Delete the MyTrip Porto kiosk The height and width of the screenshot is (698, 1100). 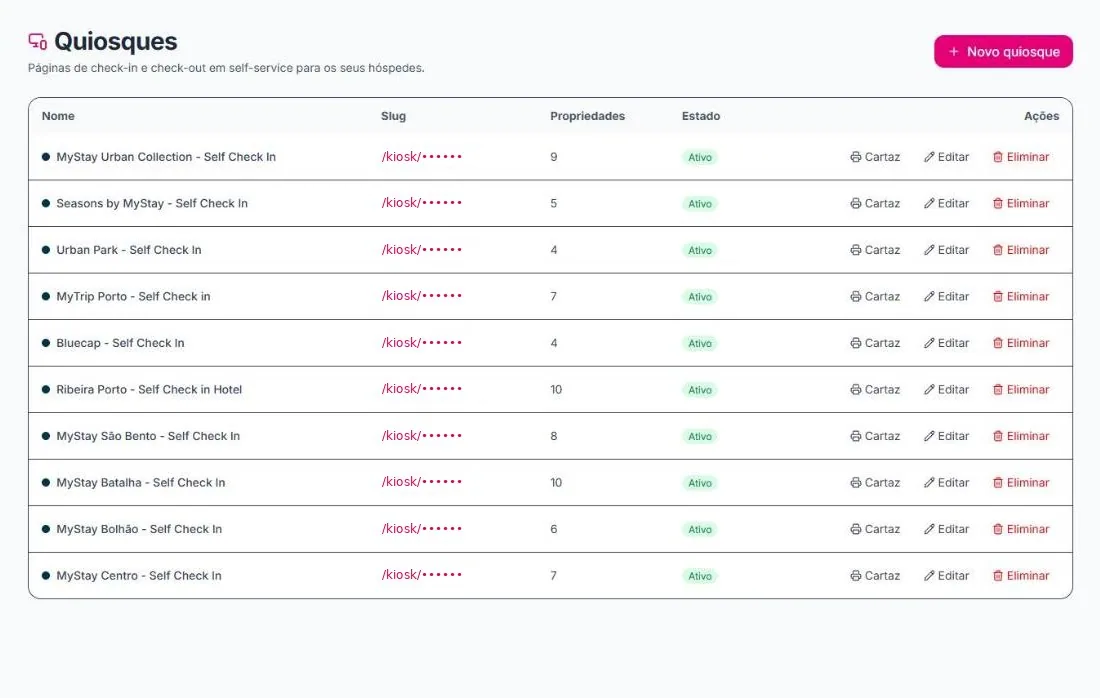point(1021,297)
